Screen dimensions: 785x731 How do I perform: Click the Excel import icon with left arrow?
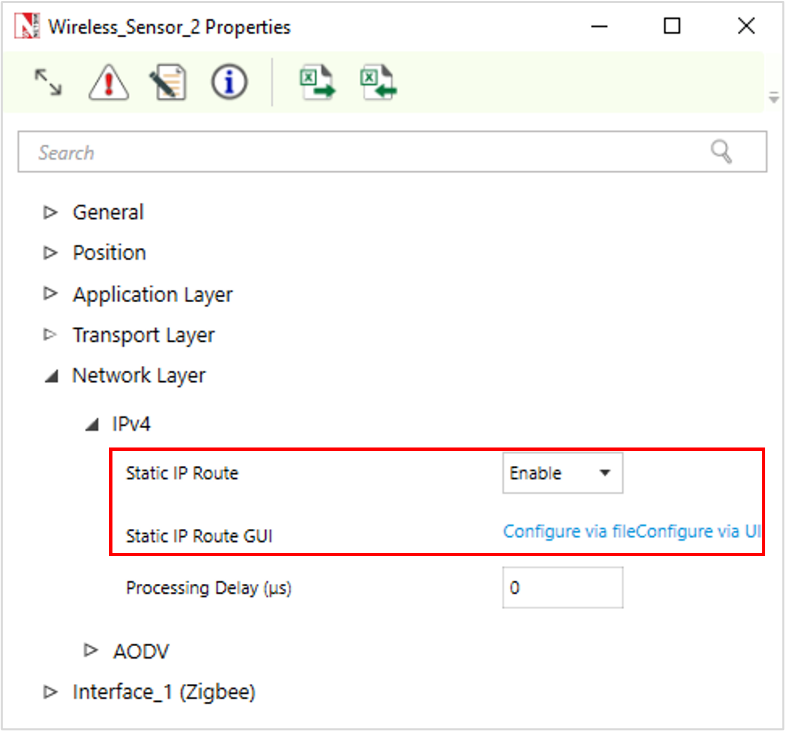[379, 83]
